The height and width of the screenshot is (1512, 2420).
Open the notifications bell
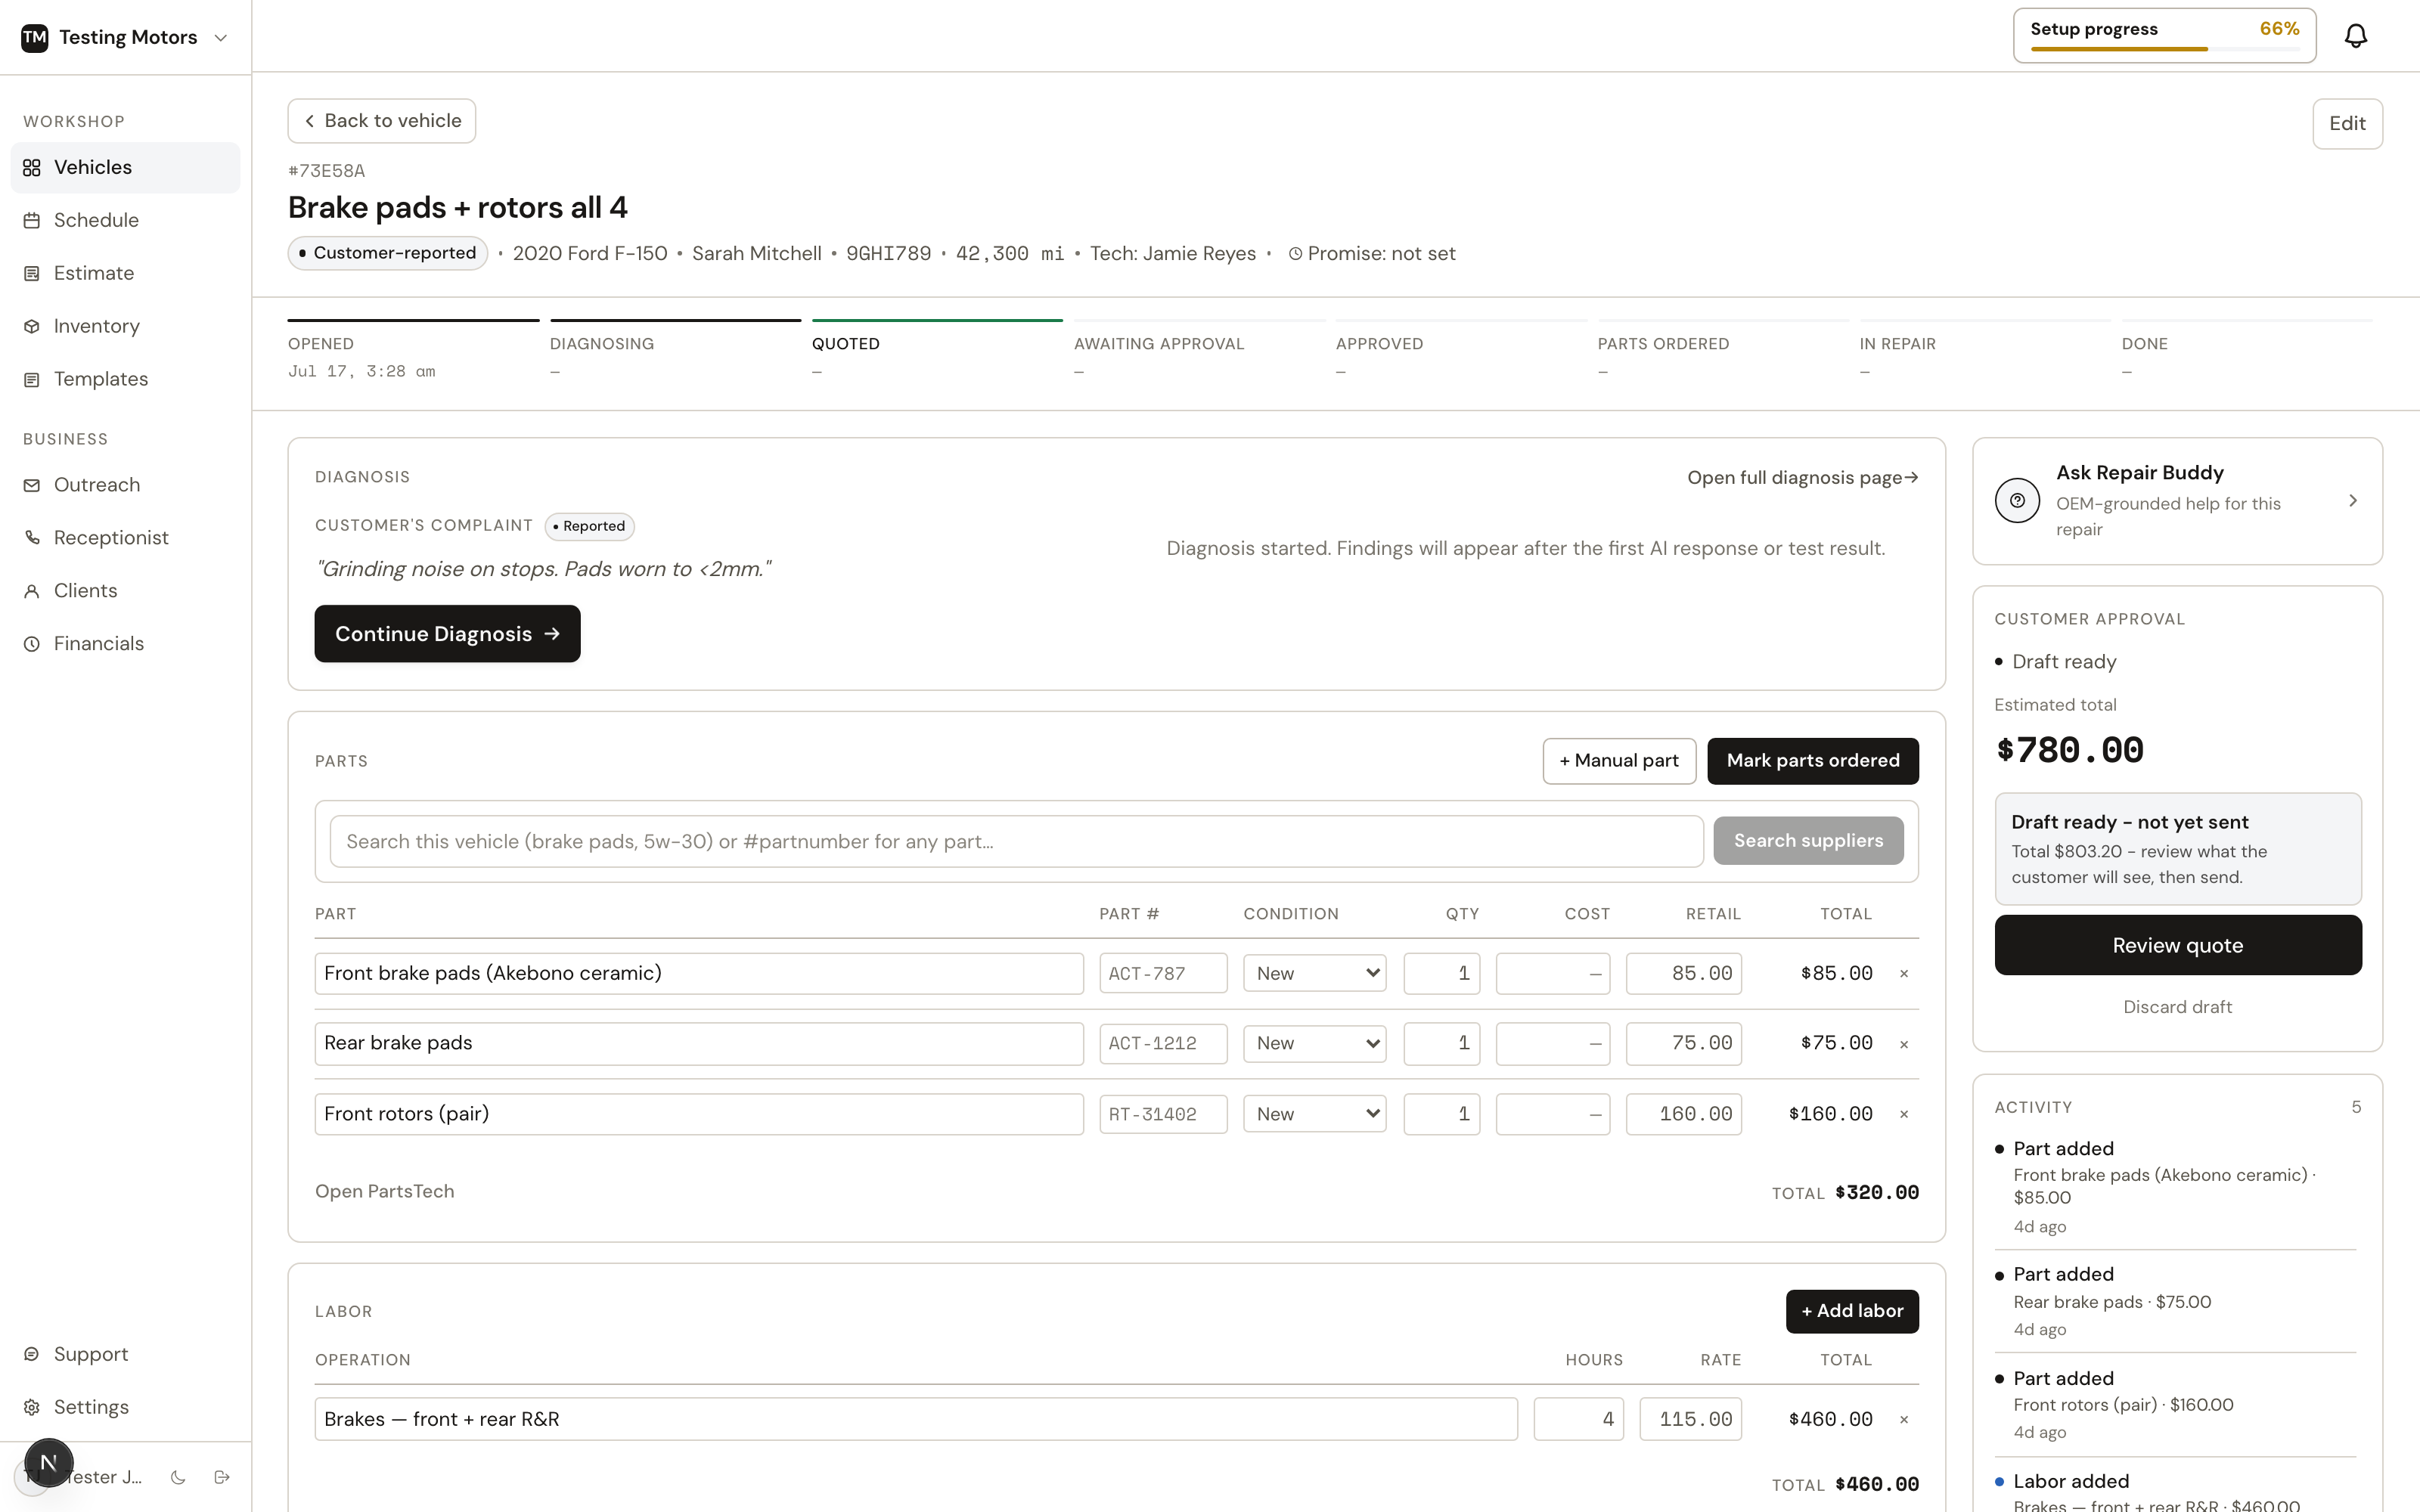[2356, 36]
